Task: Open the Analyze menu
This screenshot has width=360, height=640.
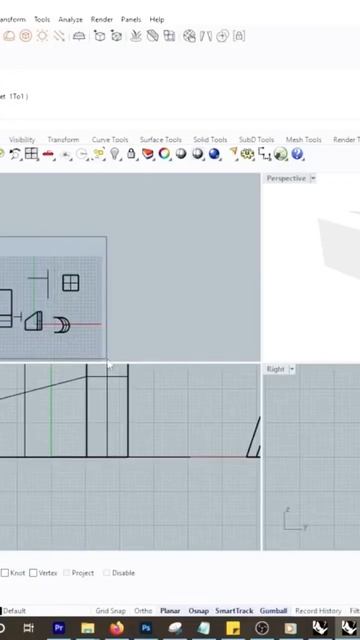Action: (x=70, y=20)
